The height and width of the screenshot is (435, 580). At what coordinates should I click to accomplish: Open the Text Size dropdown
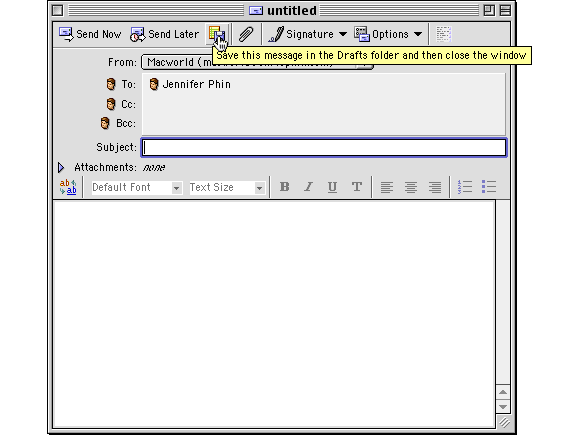[x=227, y=188]
